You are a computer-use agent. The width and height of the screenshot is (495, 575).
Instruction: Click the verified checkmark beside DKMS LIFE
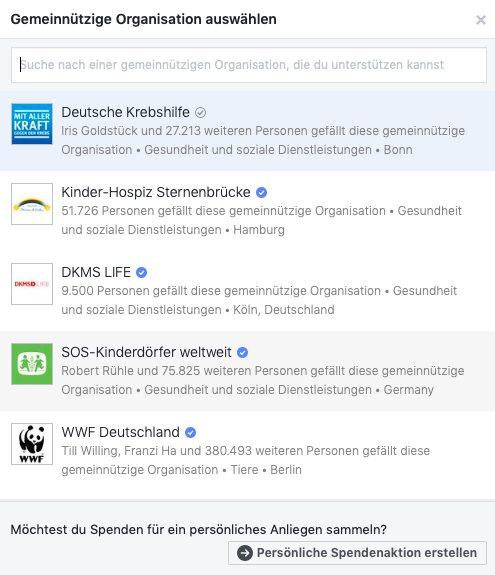[142, 272]
